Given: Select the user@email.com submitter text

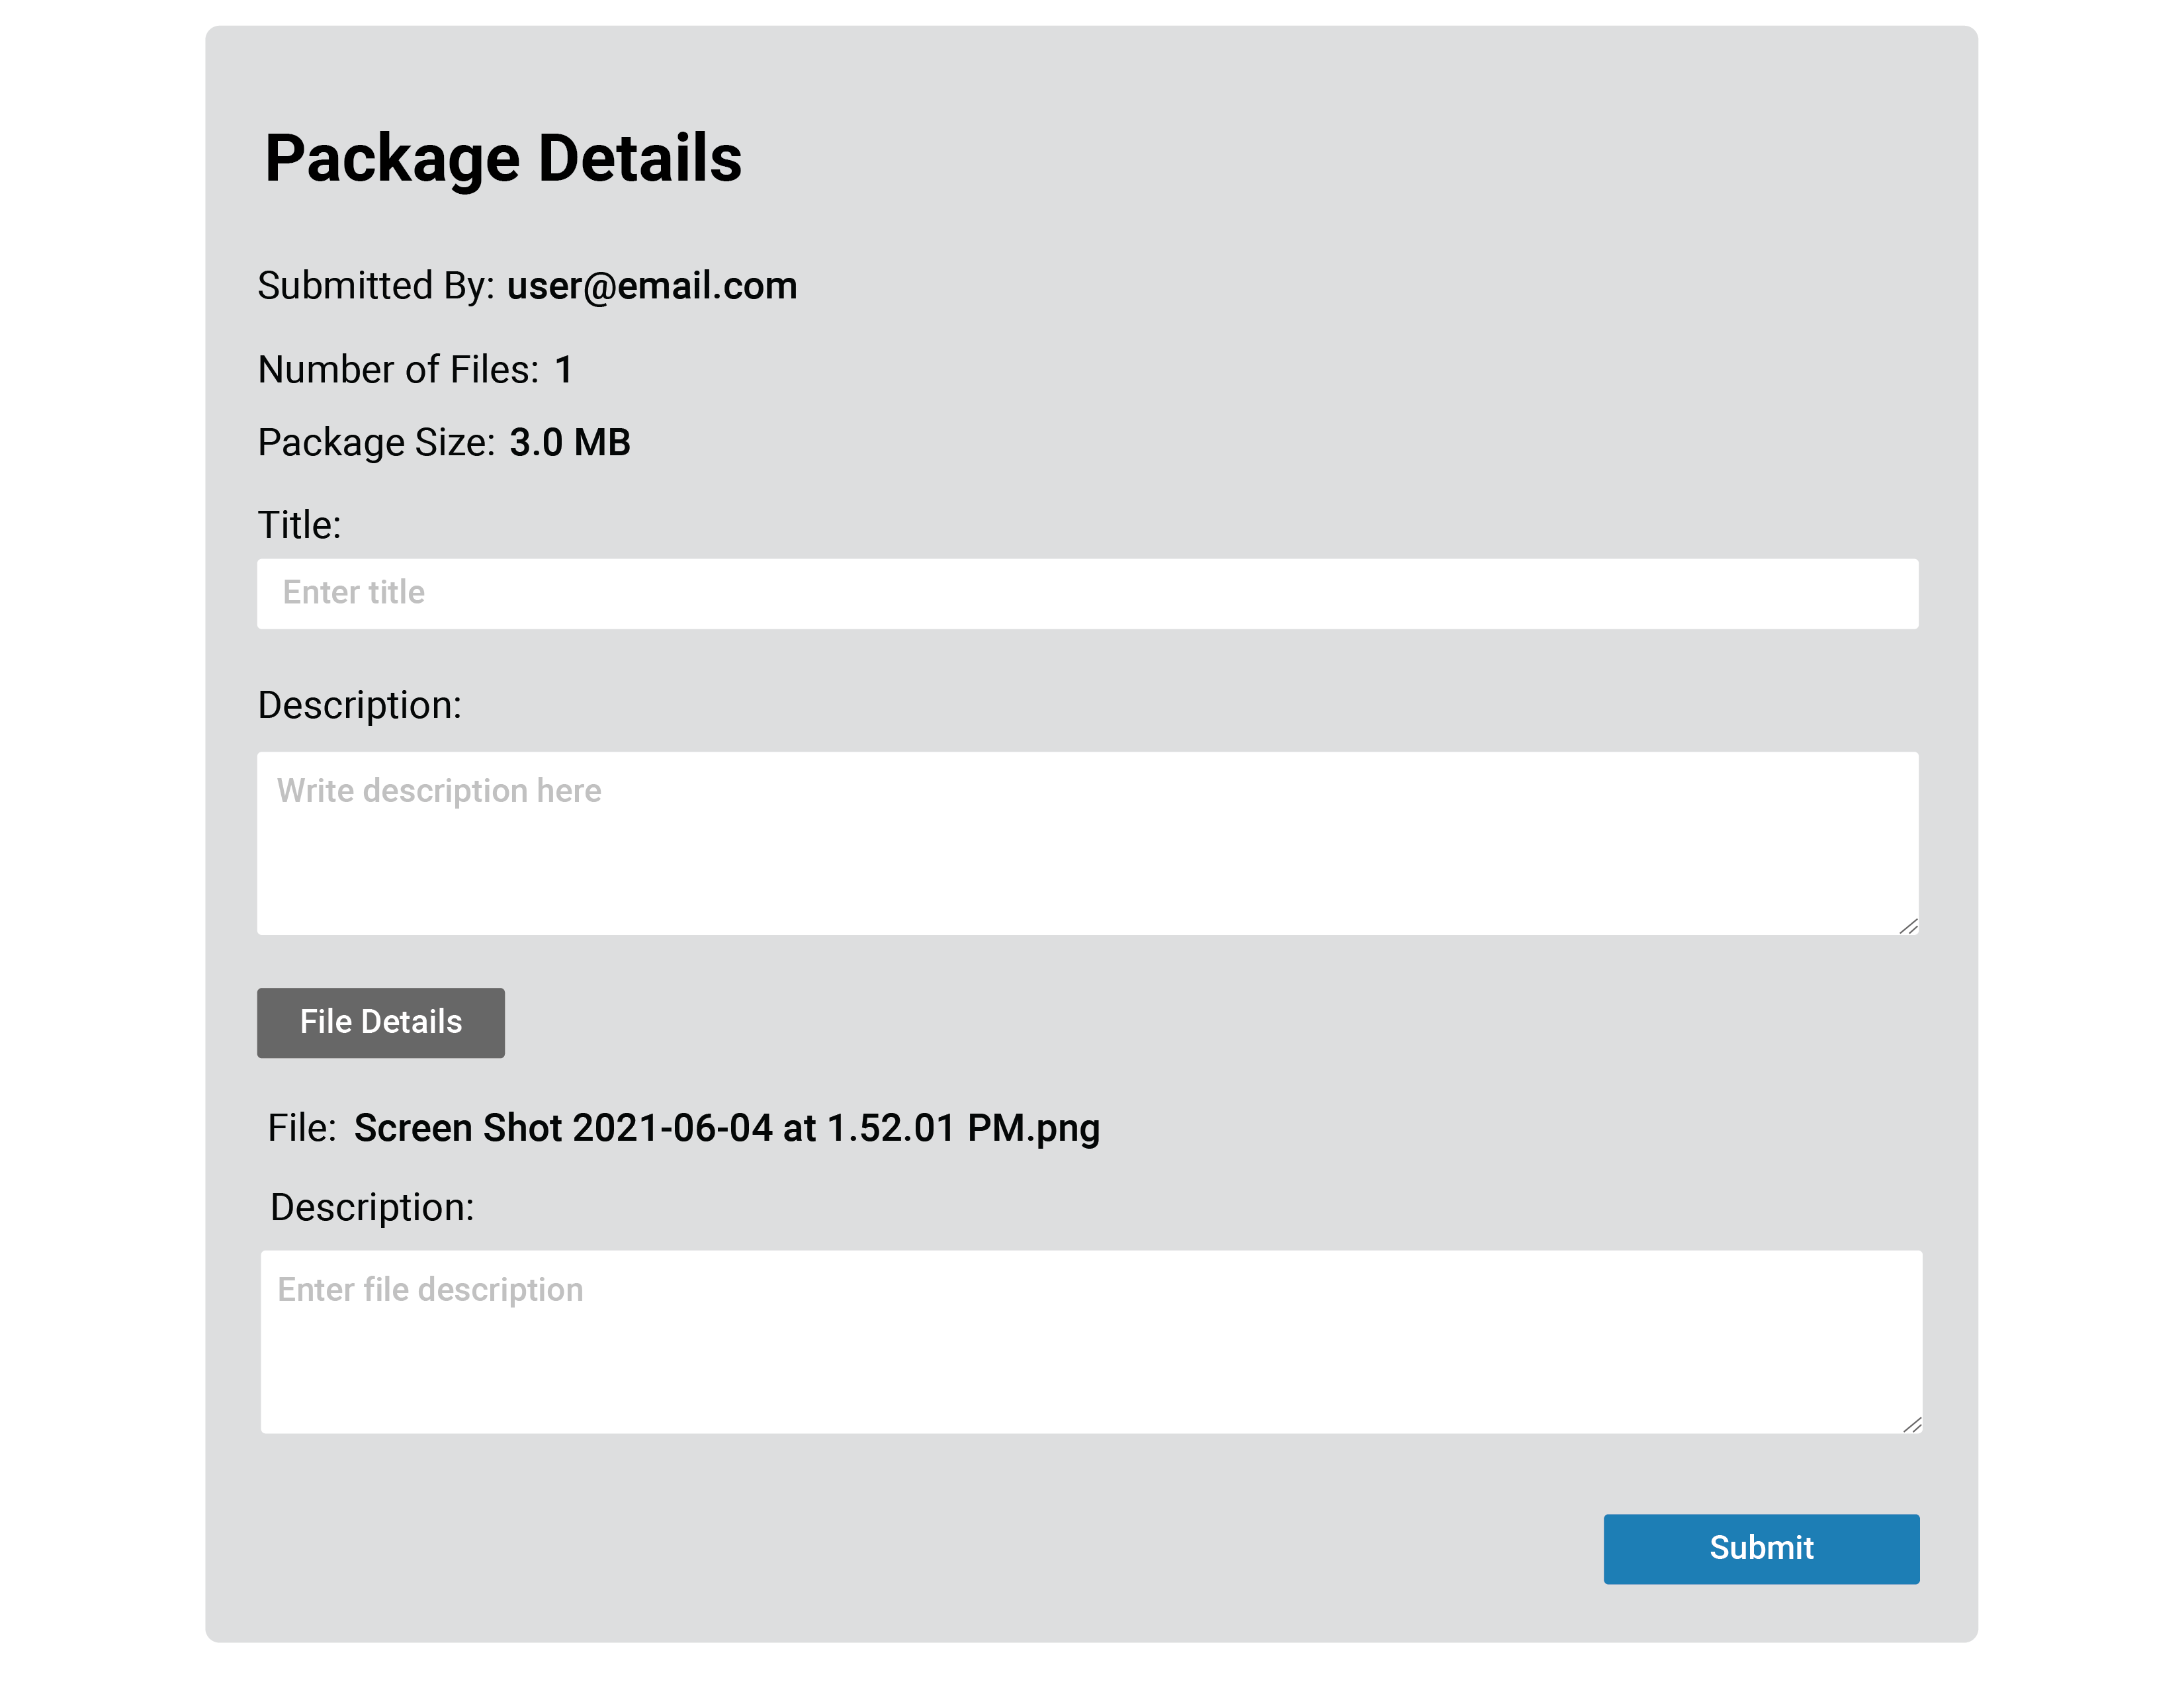Looking at the screenshot, I should tap(652, 286).
